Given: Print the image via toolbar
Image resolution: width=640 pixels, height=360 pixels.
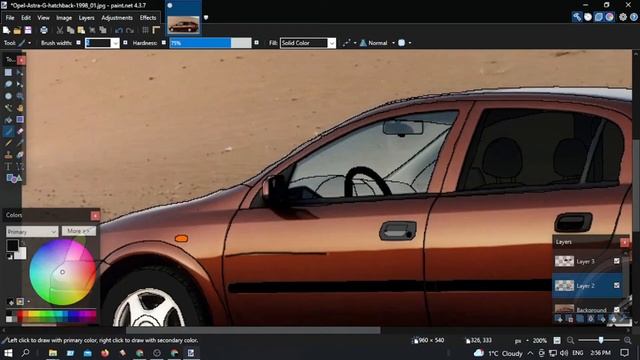Looking at the screenshot, I should point(44,30).
